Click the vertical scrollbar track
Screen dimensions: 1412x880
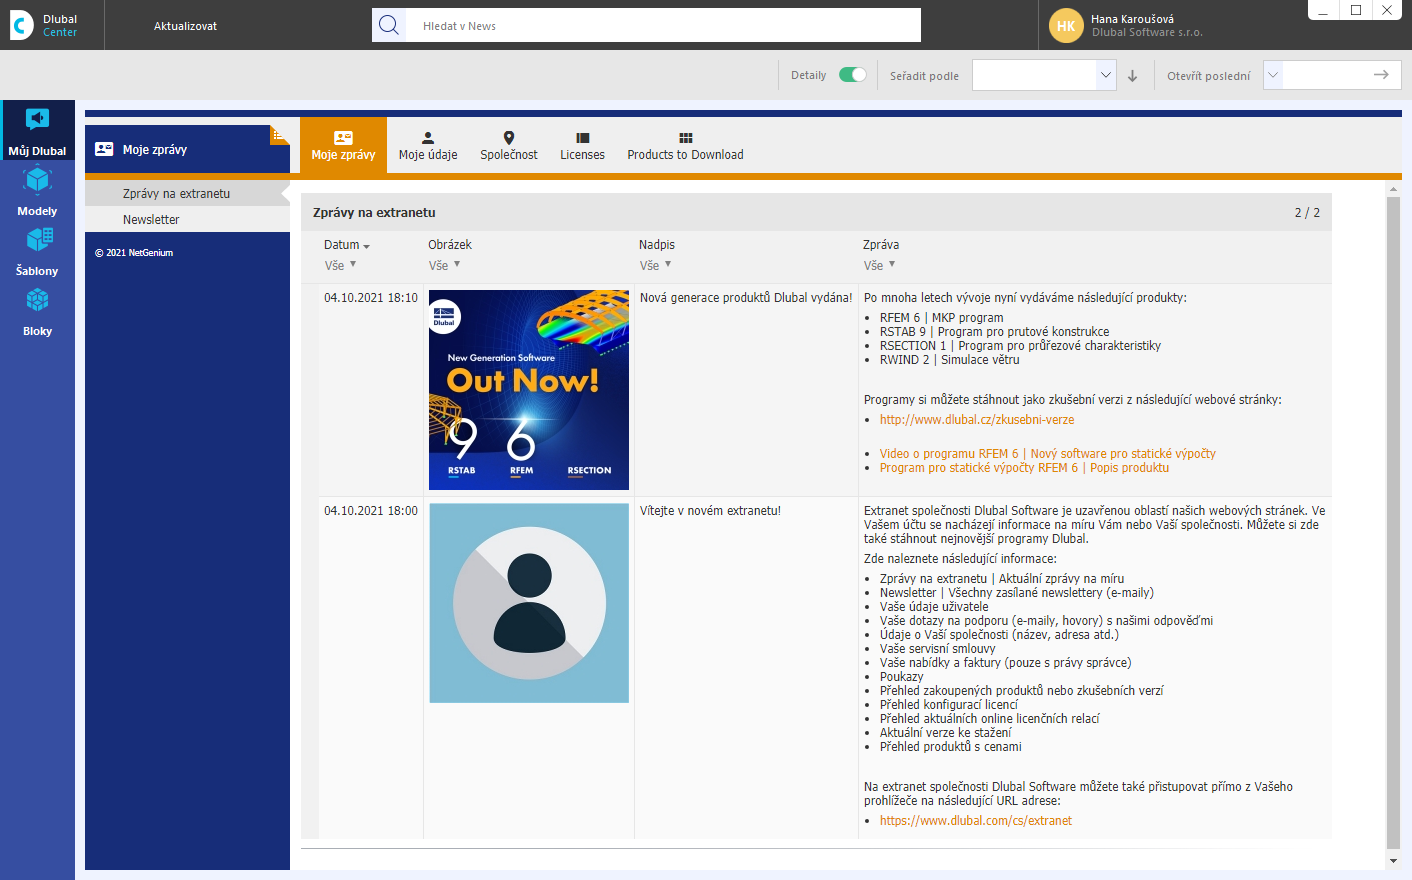point(1393,523)
